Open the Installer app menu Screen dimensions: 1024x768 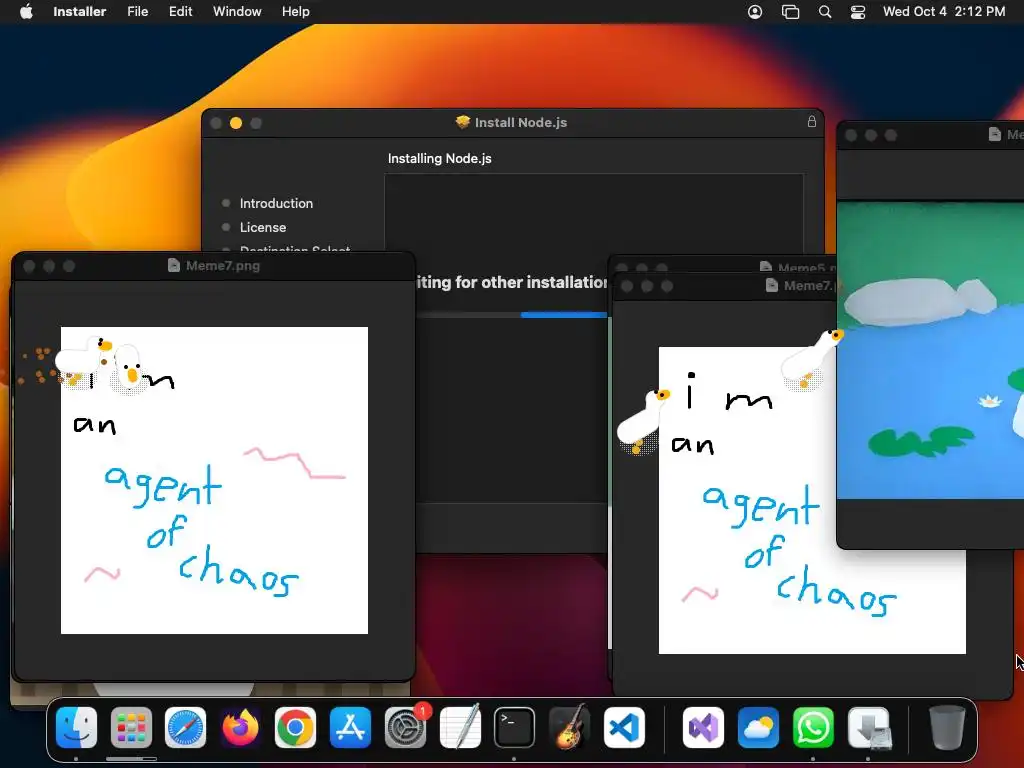pos(79,12)
